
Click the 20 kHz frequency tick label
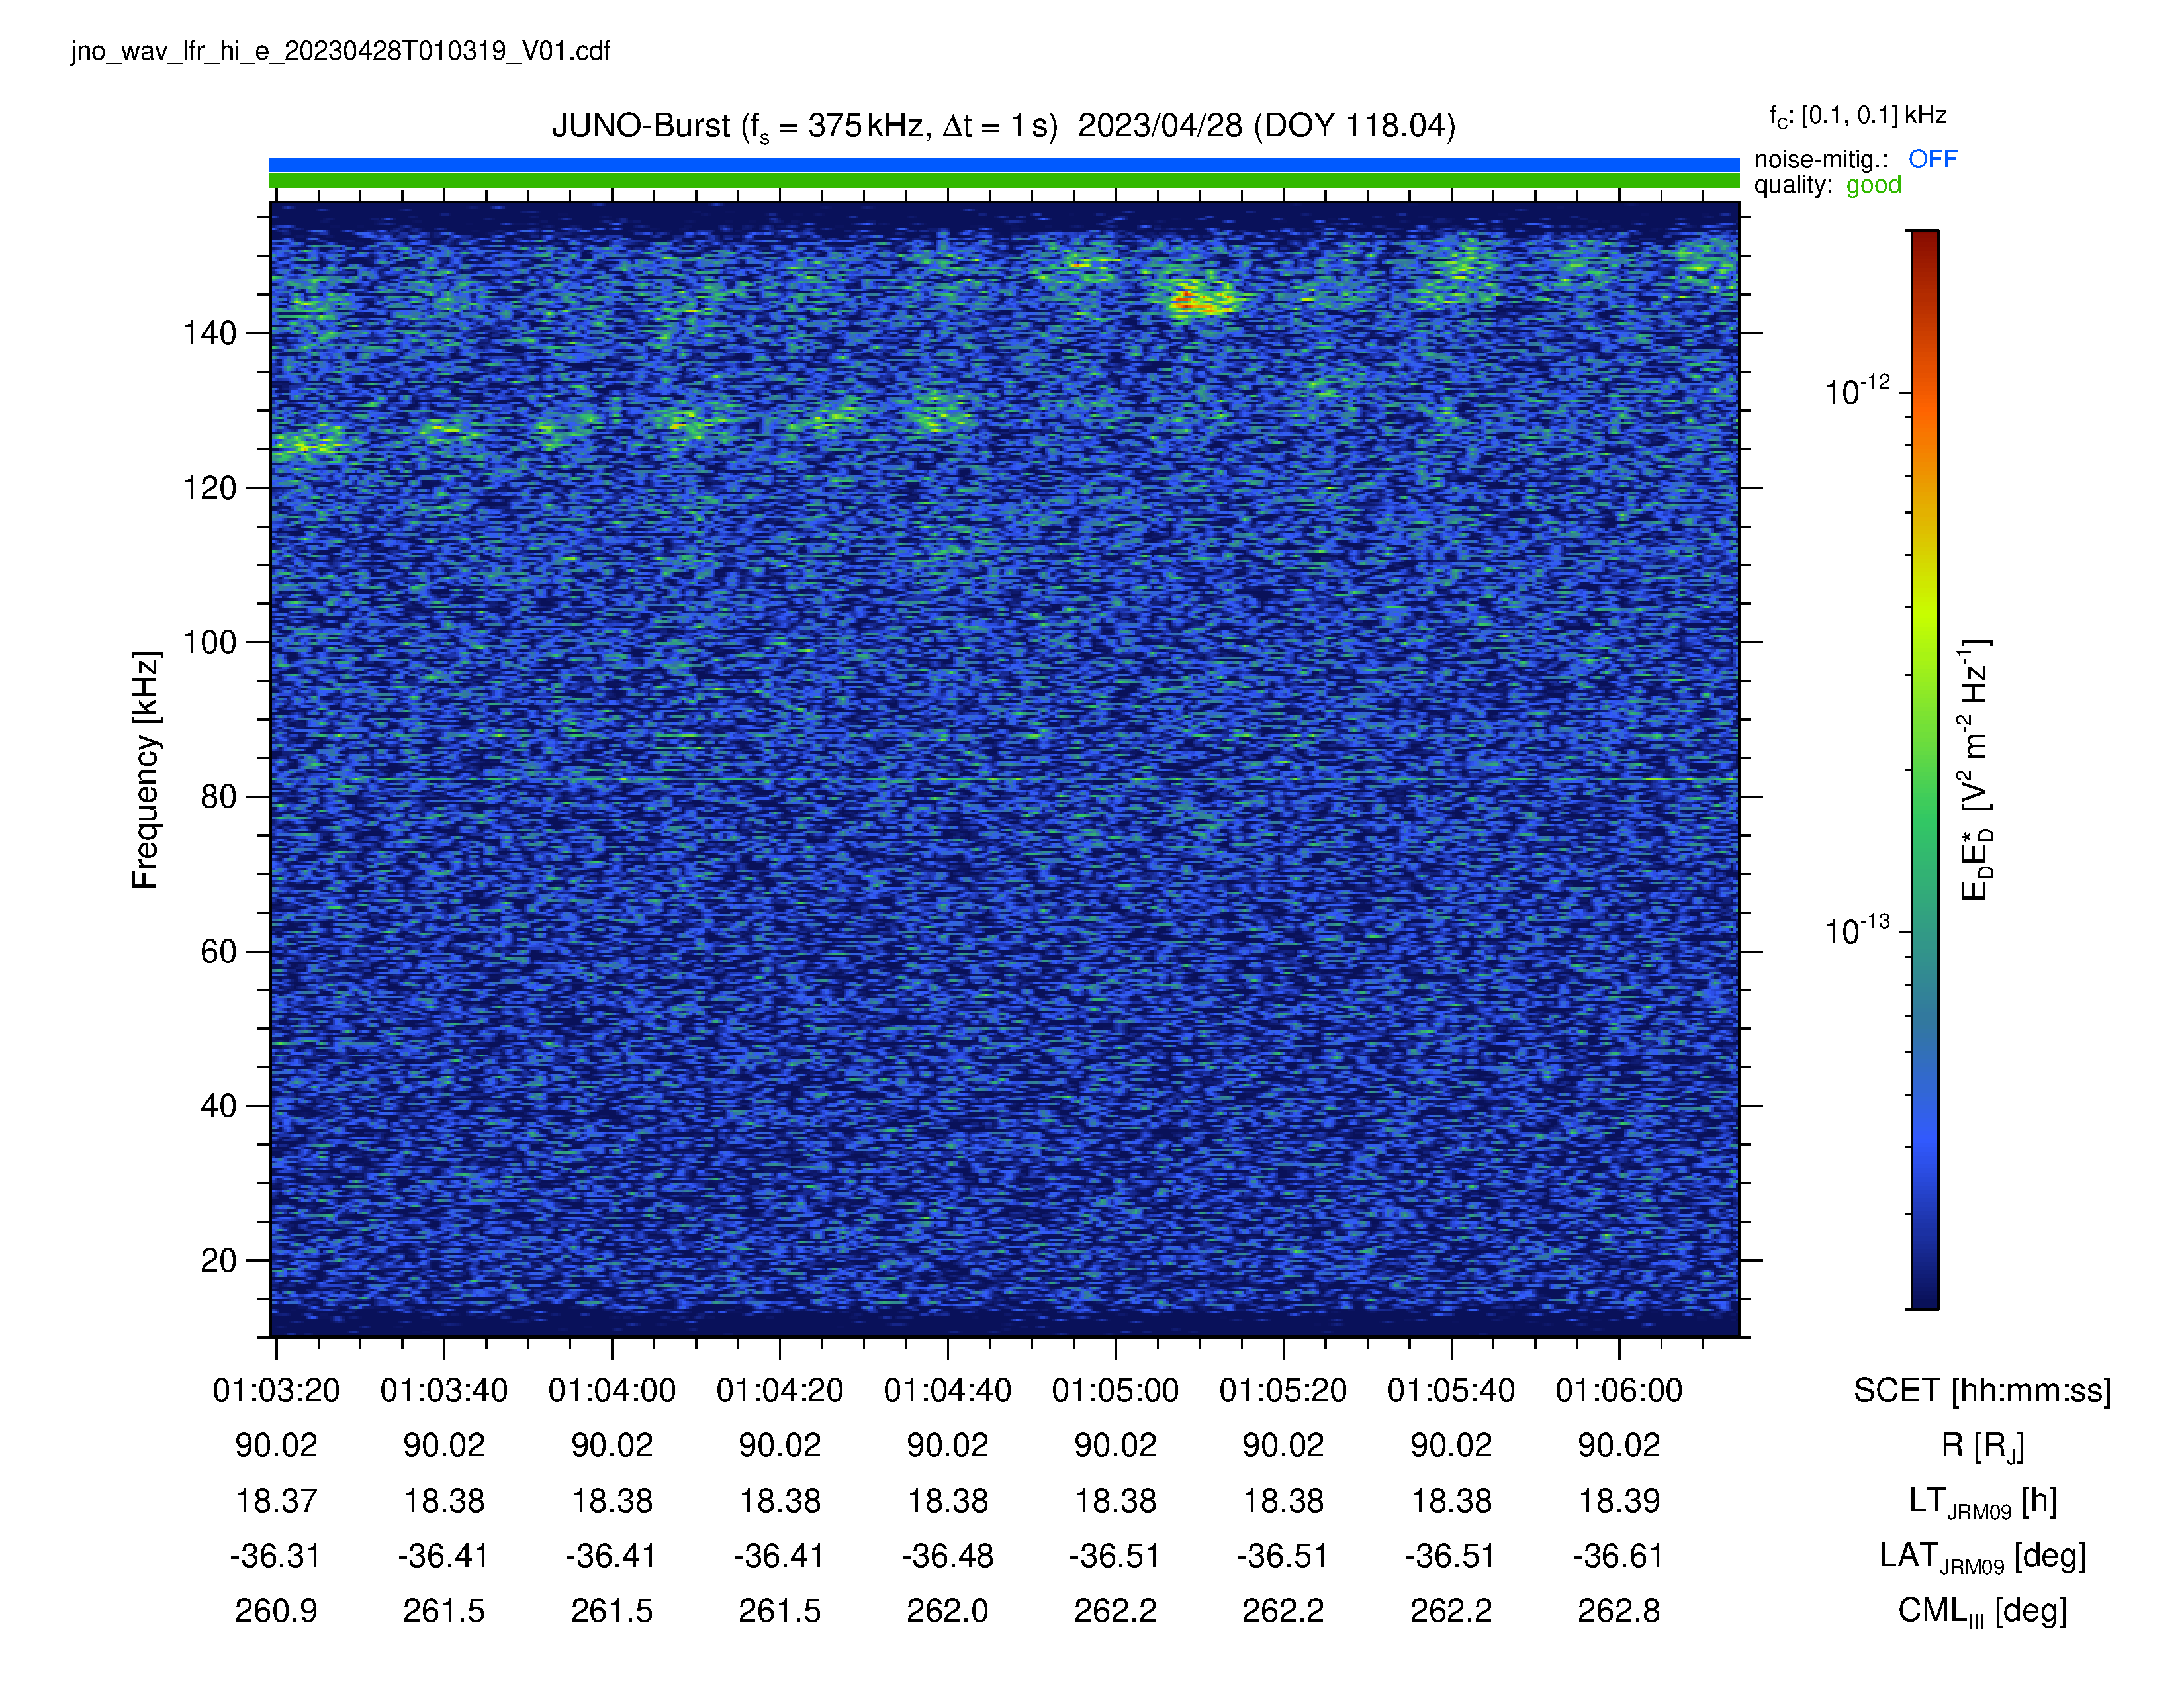pos(218,1260)
